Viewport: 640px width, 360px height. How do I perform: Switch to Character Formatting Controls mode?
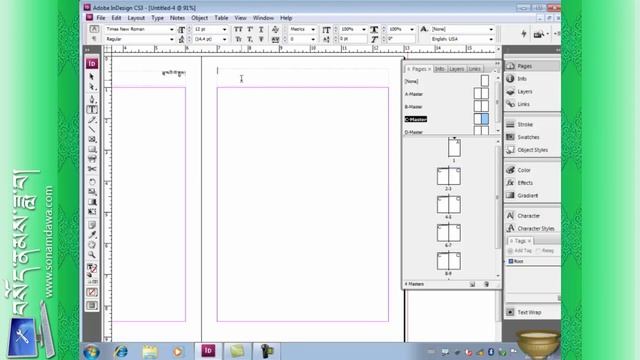[94, 29]
